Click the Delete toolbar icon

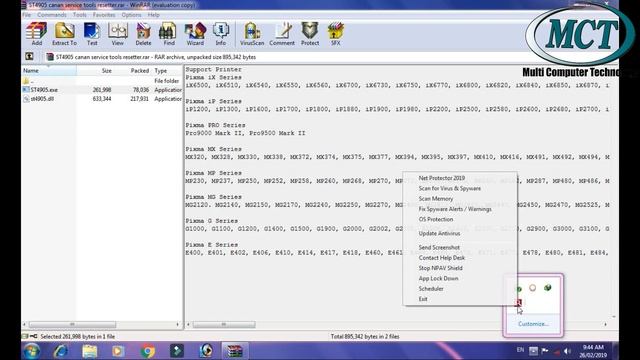pyautogui.click(x=143, y=34)
